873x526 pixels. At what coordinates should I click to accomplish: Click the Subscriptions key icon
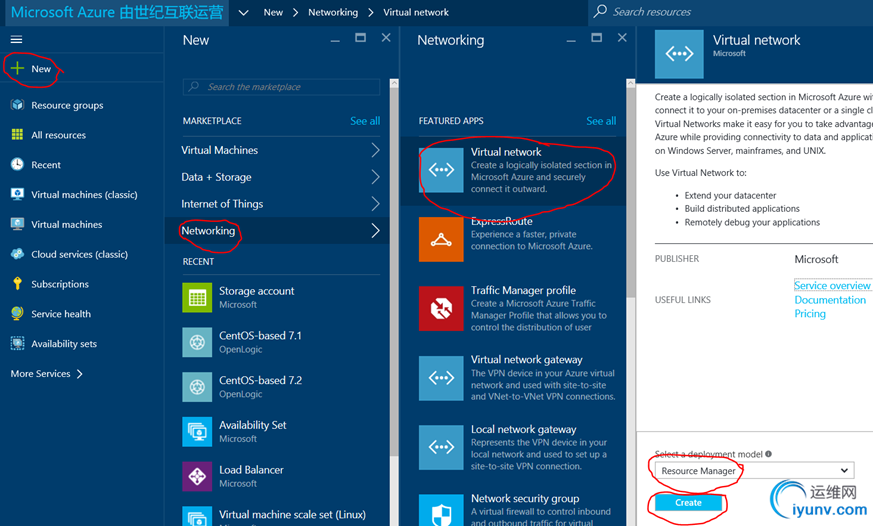click(x=17, y=283)
